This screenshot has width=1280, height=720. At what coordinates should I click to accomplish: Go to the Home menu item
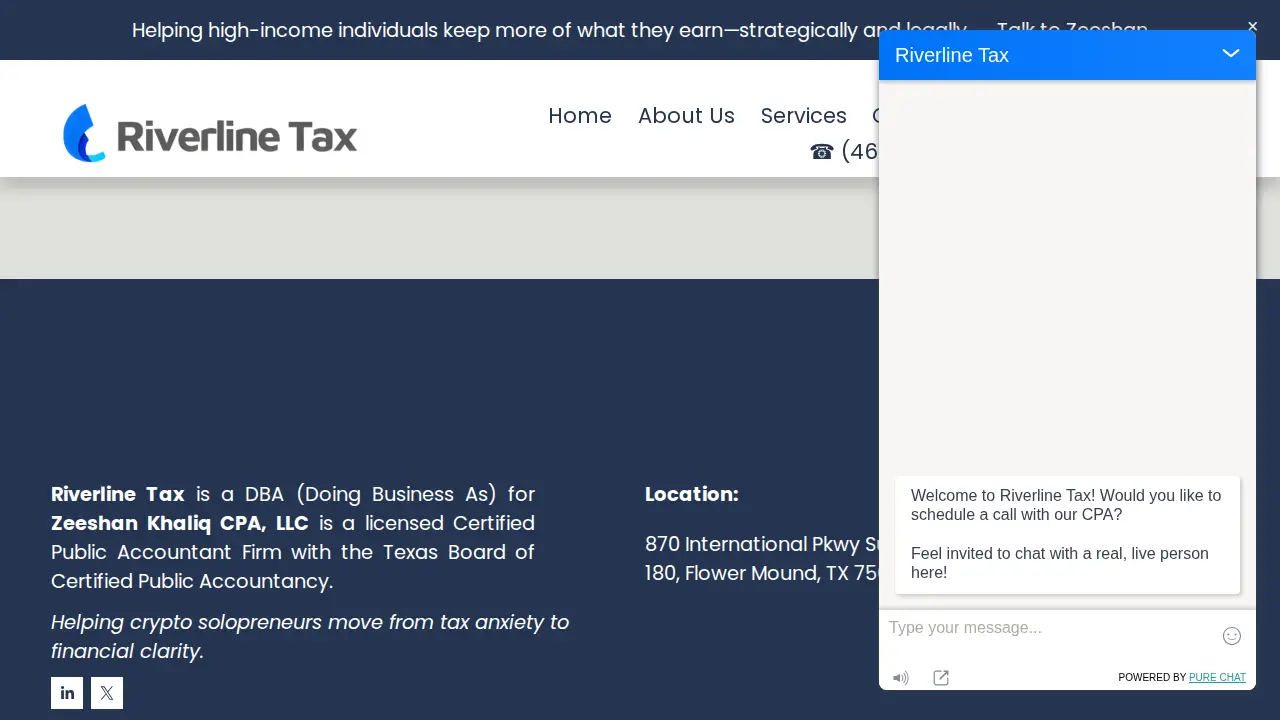pyautogui.click(x=580, y=116)
